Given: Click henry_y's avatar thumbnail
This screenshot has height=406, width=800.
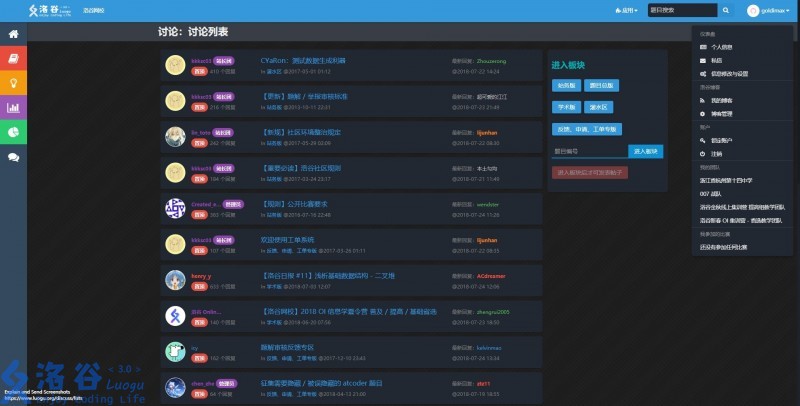Looking at the screenshot, I should [175, 281].
